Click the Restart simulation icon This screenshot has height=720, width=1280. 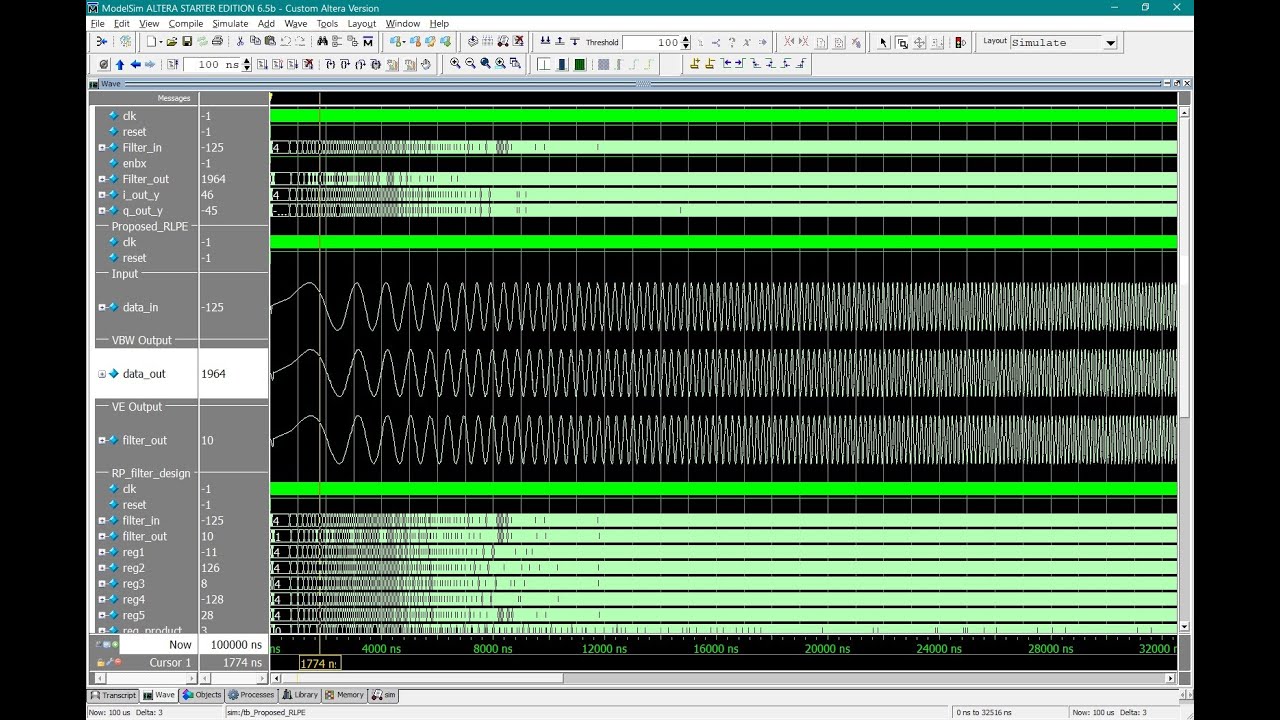[x=173, y=64]
